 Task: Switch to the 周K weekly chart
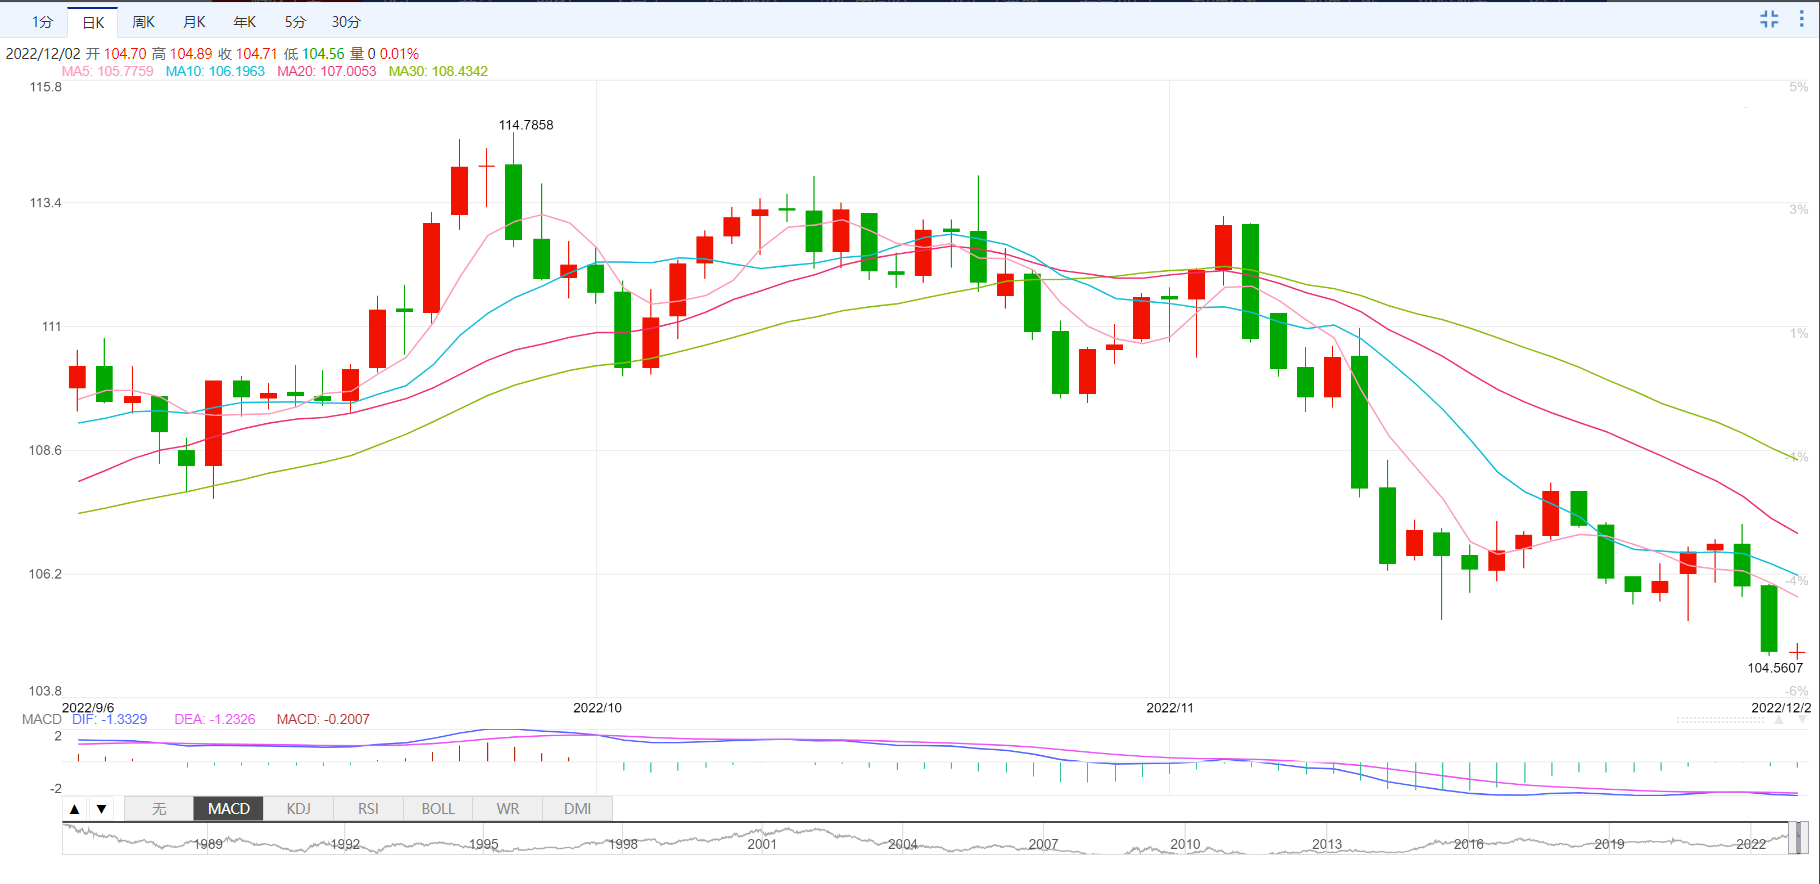coord(144,22)
